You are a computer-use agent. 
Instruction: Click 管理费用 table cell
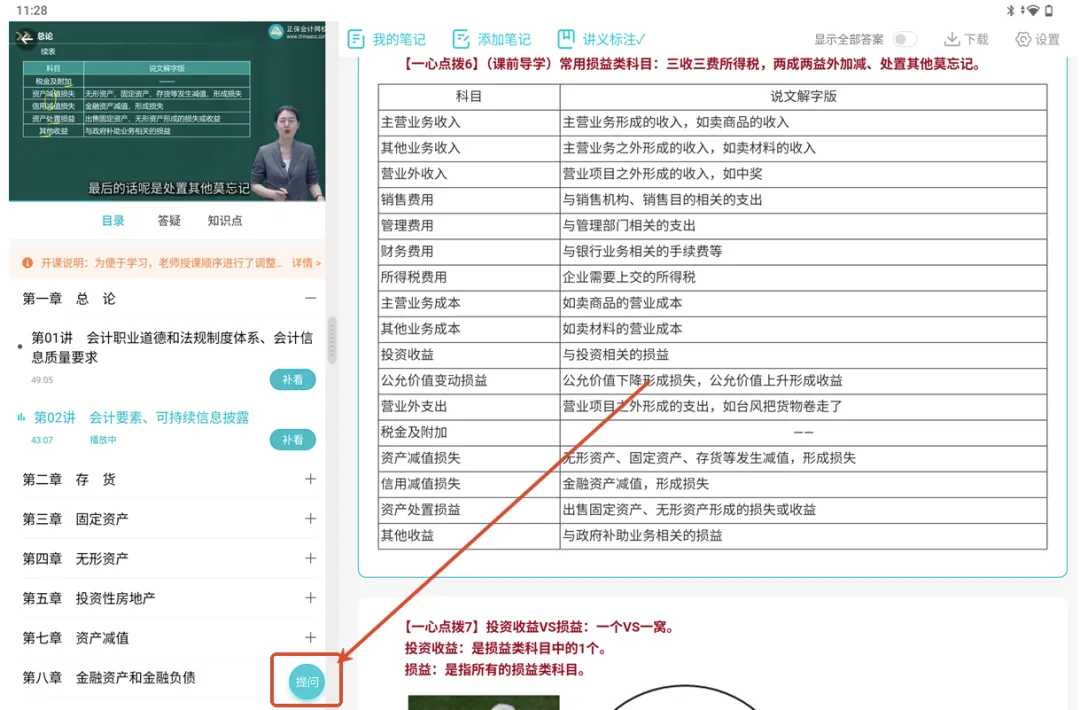pyautogui.click(x=468, y=225)
